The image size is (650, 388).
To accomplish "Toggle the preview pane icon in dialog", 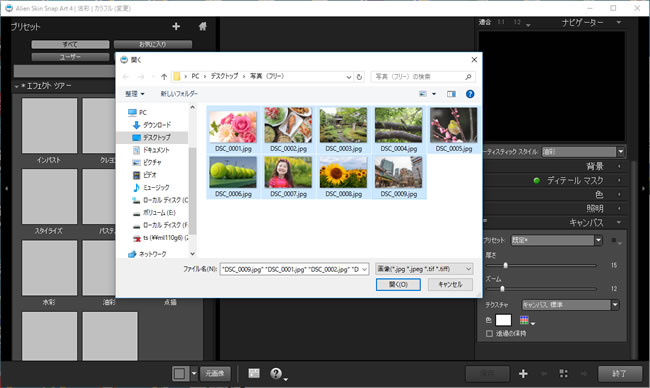I will [451, 94].
